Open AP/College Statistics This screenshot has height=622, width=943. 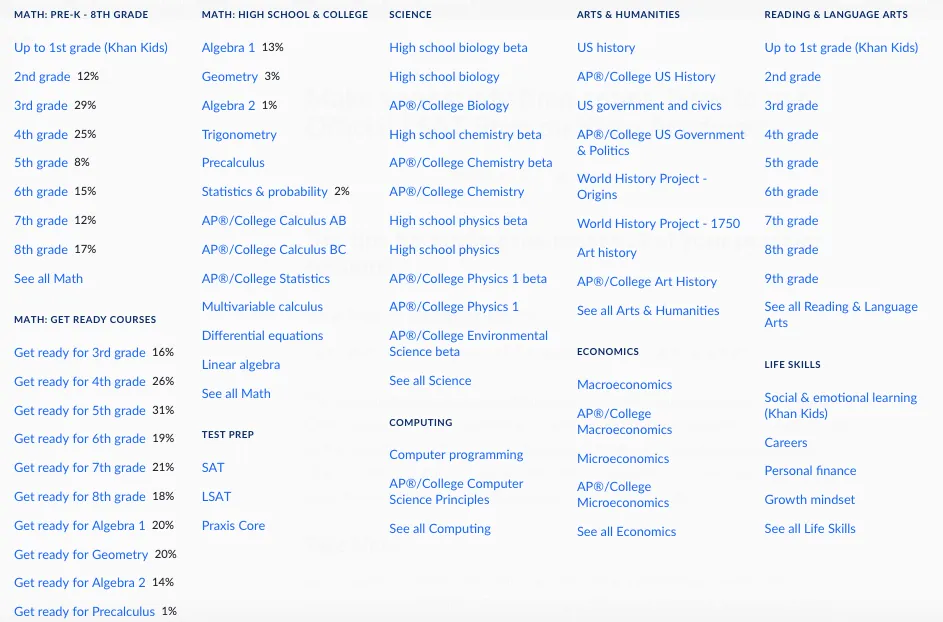266,279
